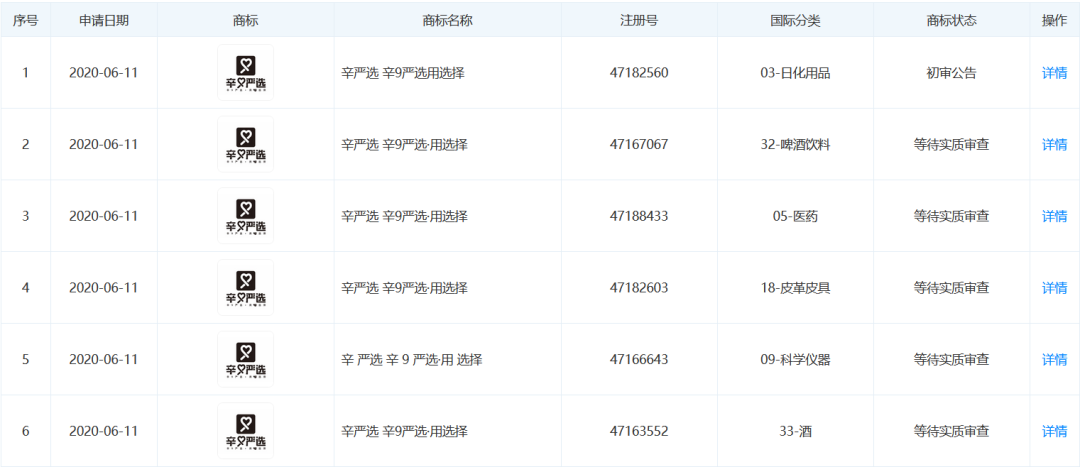
Task: Click trademark logo for 33-酒 row
Action: click(x=245, y=432)
